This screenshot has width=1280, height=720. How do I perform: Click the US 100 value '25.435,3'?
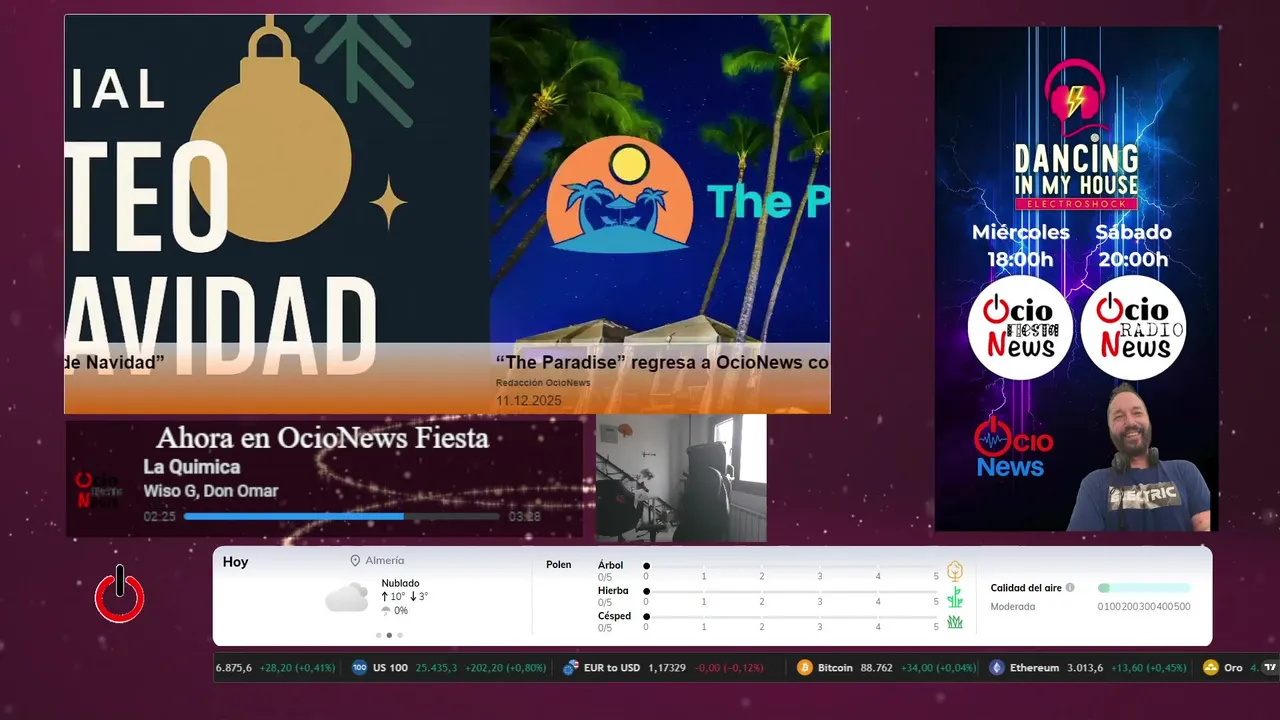(436, 668)
